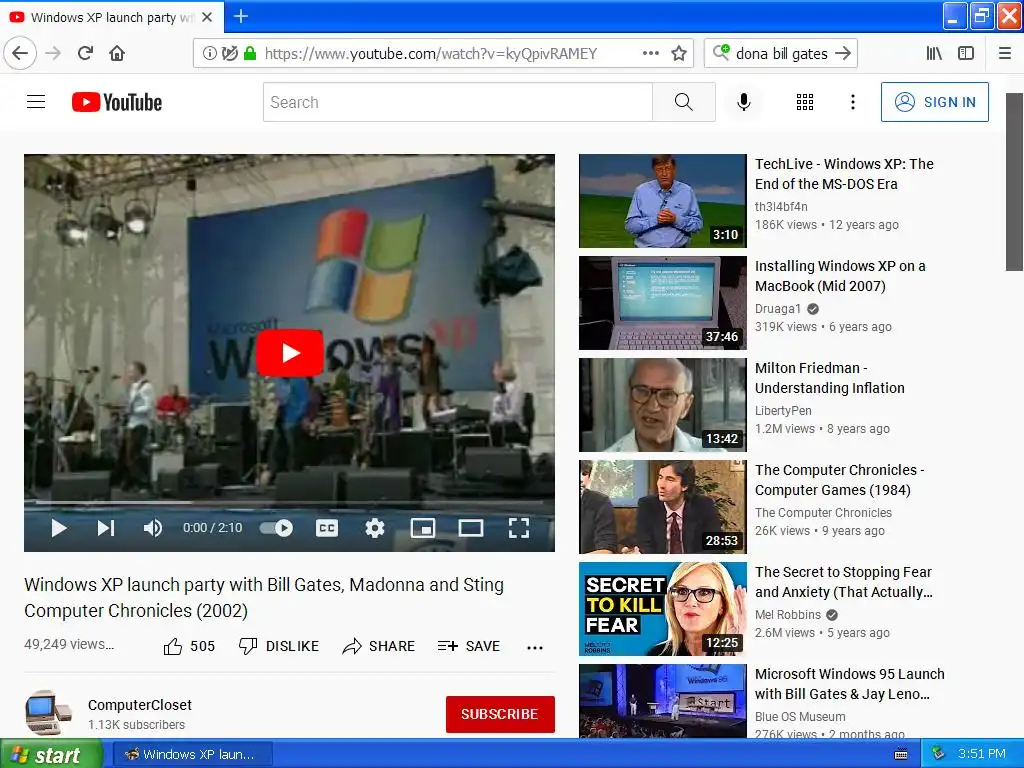Bookmark this page with the star icon
Screen dimensions: 1024x768
point(679,53)
